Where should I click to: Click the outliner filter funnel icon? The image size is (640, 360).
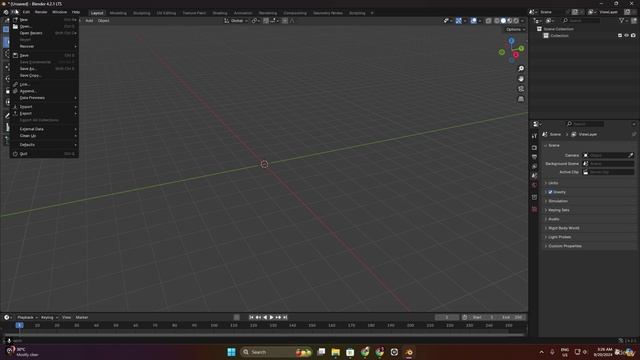point(621,20)
